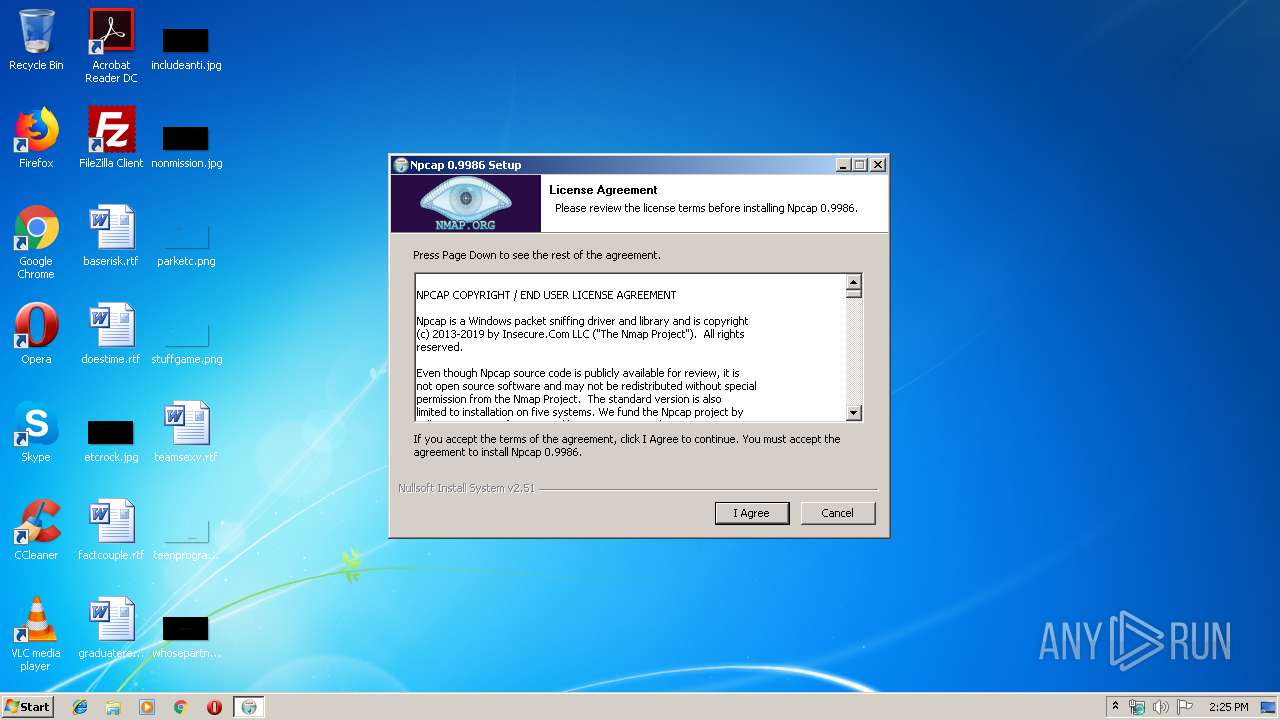Select Acrobat Reader DC desktop icon
Image resolution: width=1280 pixels, height=720 pixels.
pyautogui.click(x=111, y=46)
